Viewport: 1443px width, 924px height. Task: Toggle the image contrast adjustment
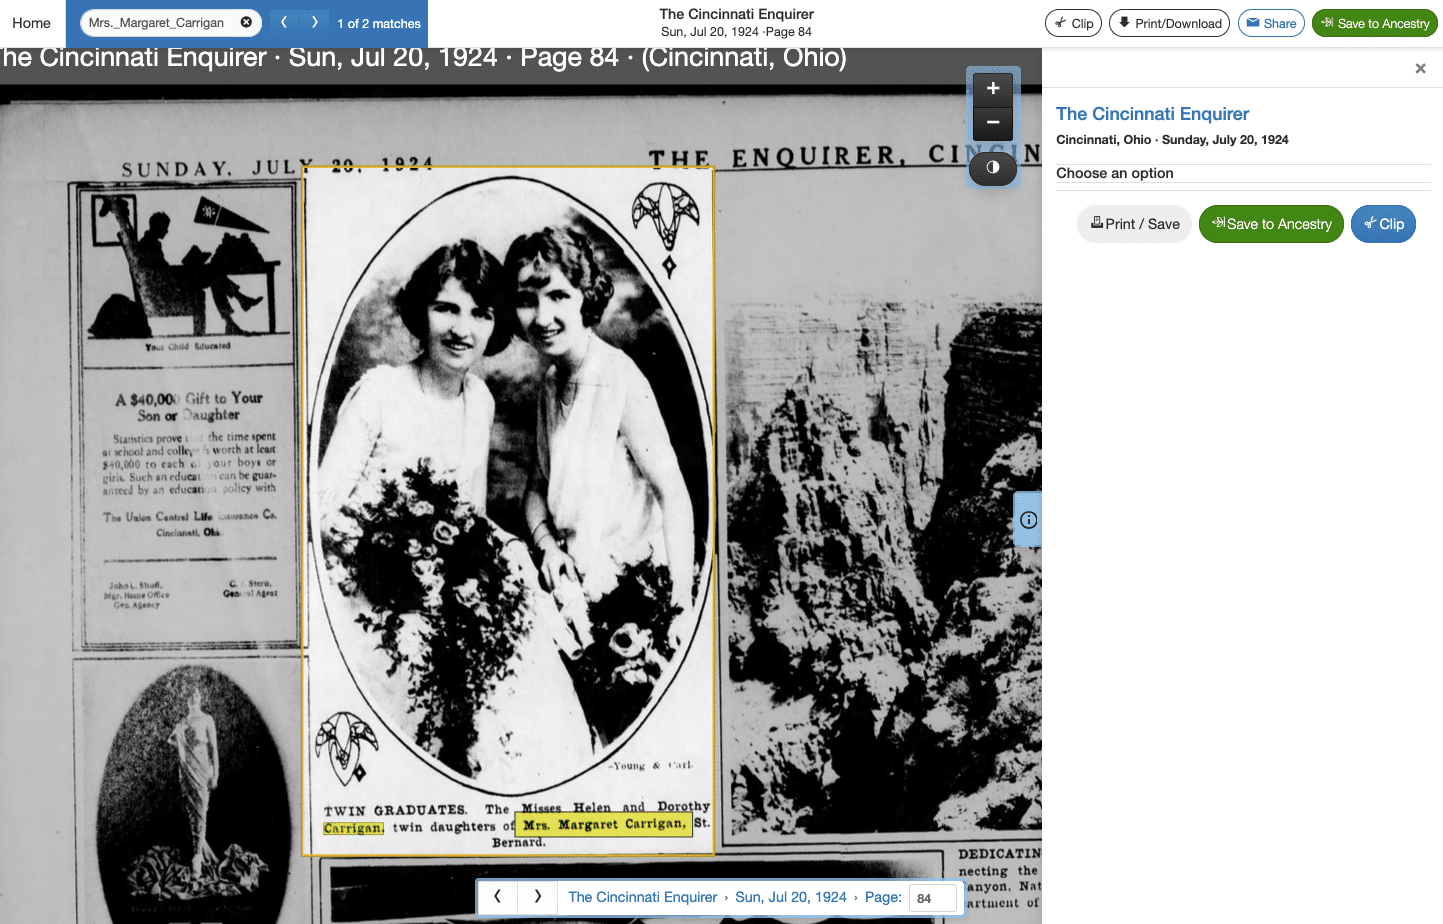tap(993, 167)
